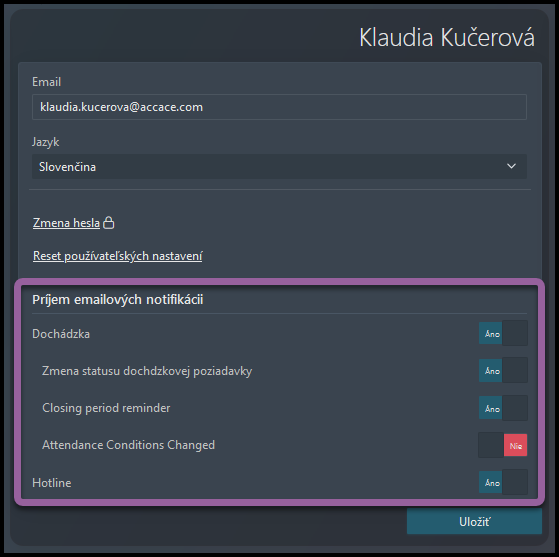Open the Jazyk language dropdown

coord(279,167)
